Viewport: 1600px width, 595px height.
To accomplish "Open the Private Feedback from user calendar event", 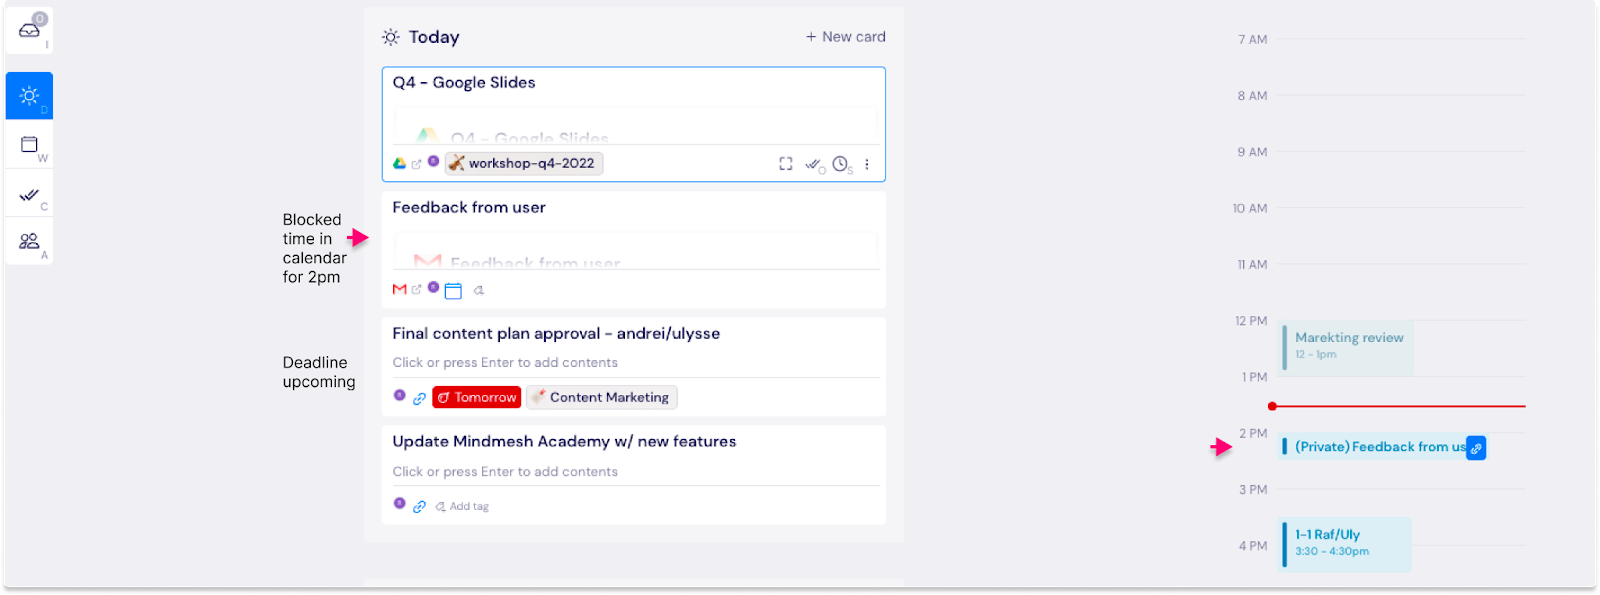I will [1375, 447].
